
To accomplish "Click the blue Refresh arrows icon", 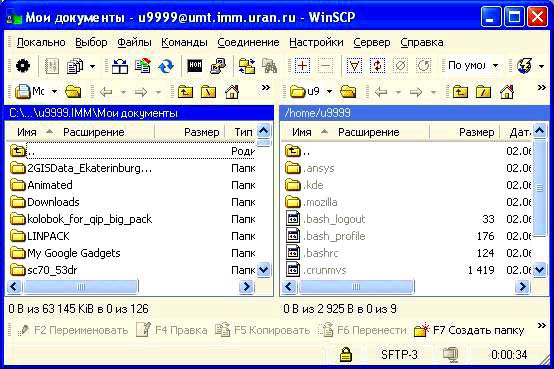I will (x=166, y=66).
